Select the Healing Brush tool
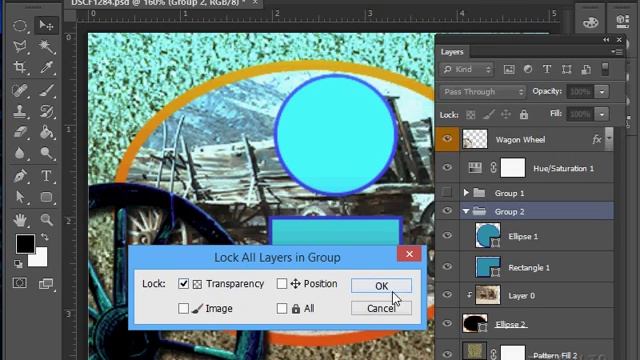 (x=20, y=90)
